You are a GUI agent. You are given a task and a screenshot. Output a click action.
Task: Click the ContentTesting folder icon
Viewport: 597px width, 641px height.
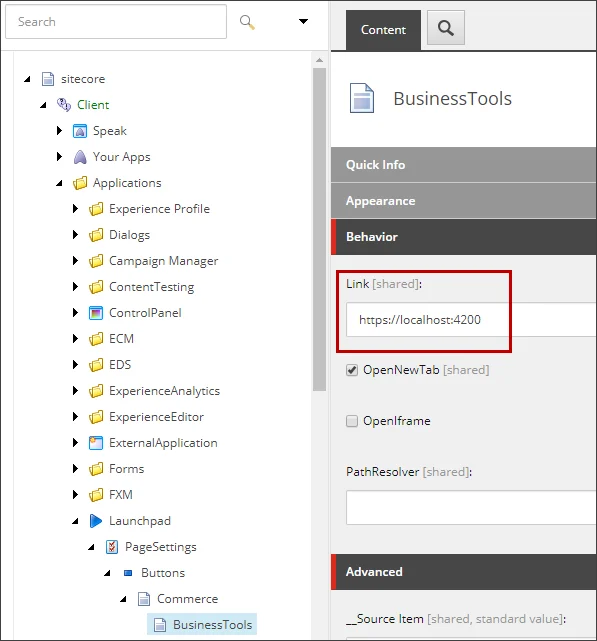tap(96, 287)
